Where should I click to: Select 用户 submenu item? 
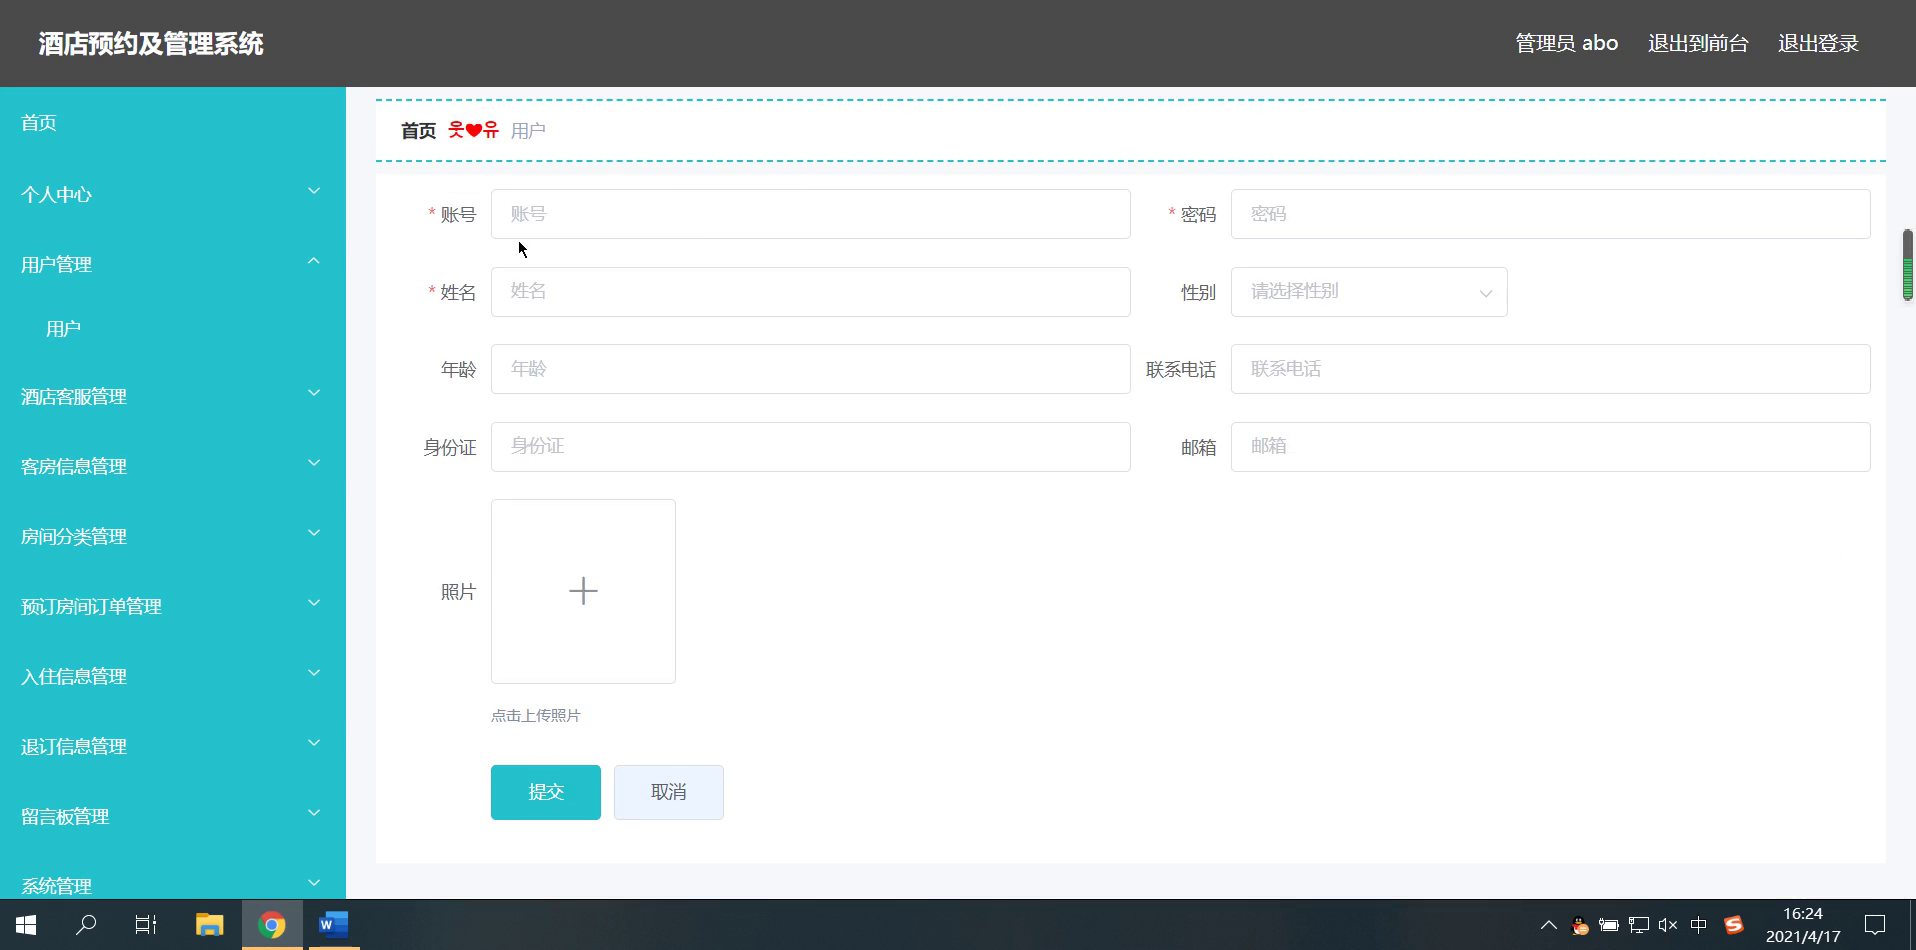pos(173,329)
